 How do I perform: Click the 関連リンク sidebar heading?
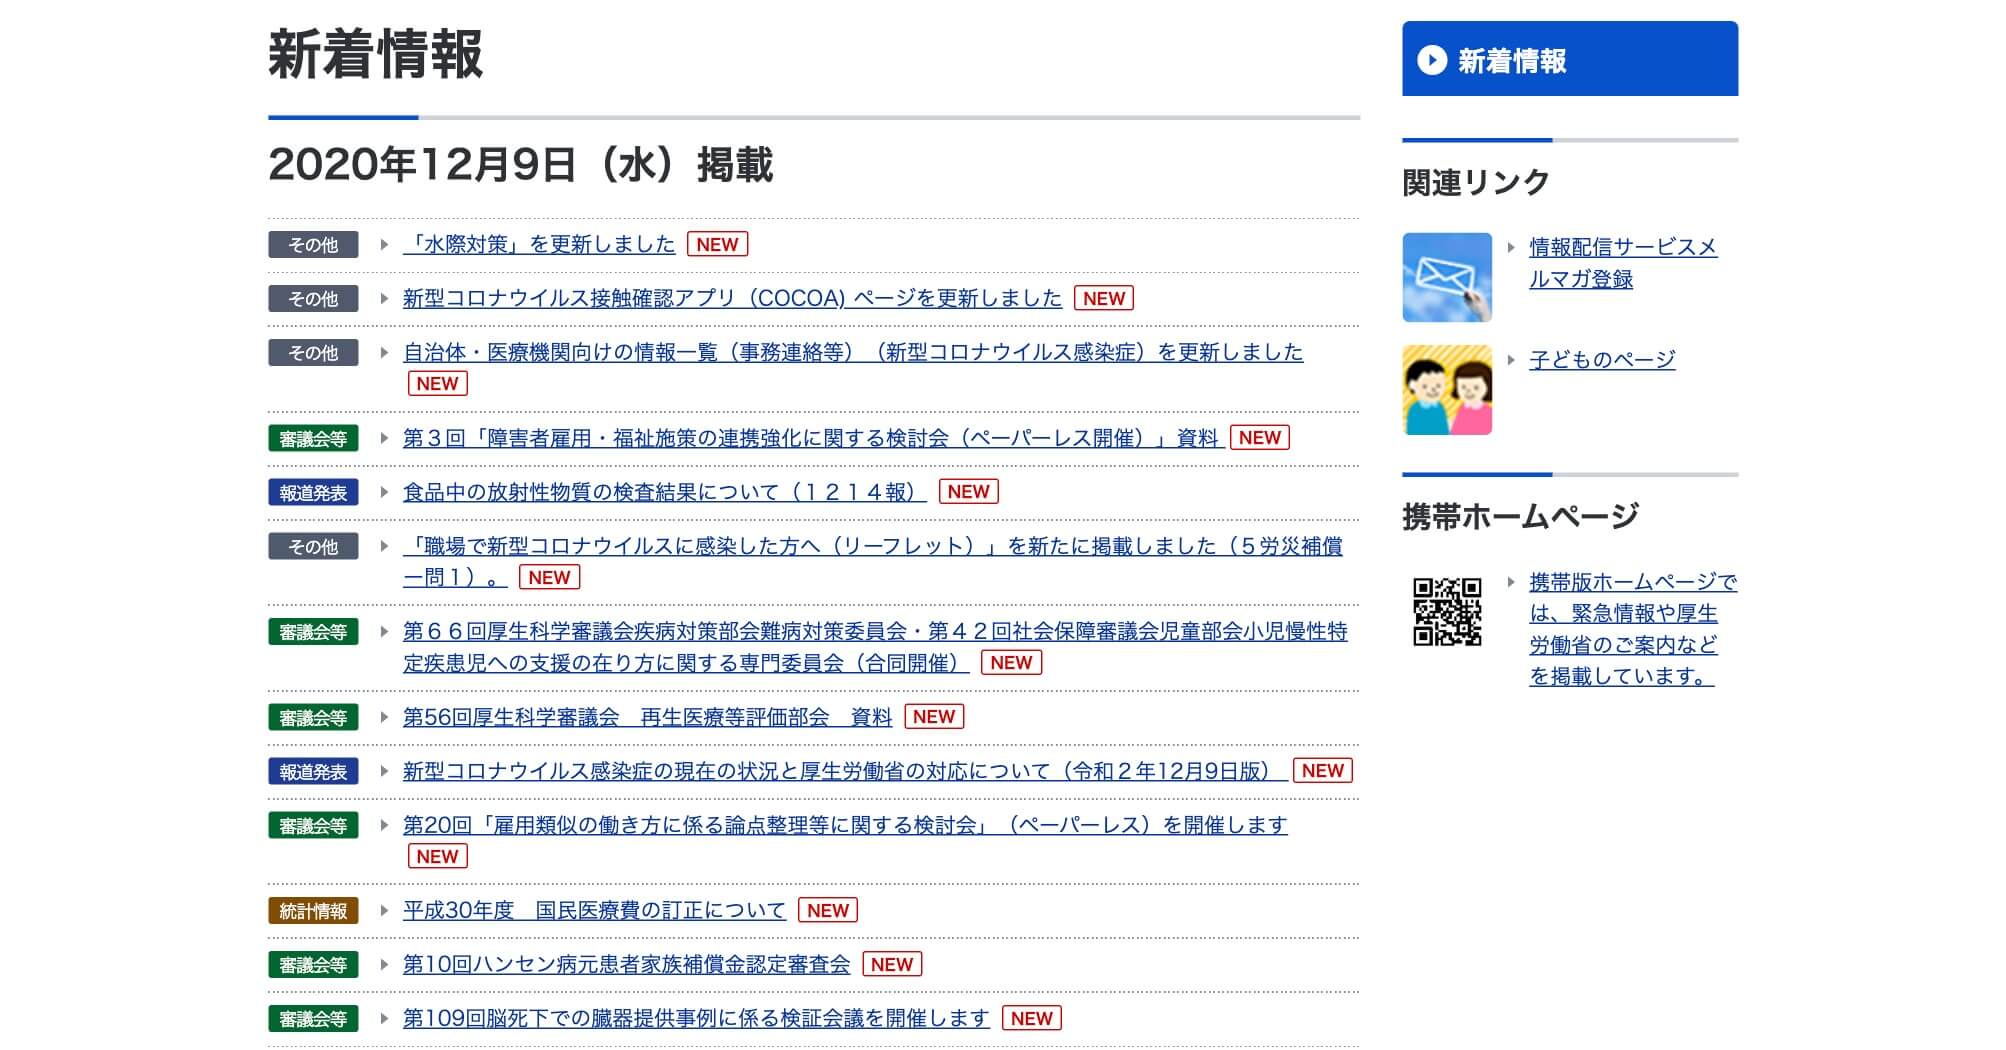click(x=1476, y=182)
